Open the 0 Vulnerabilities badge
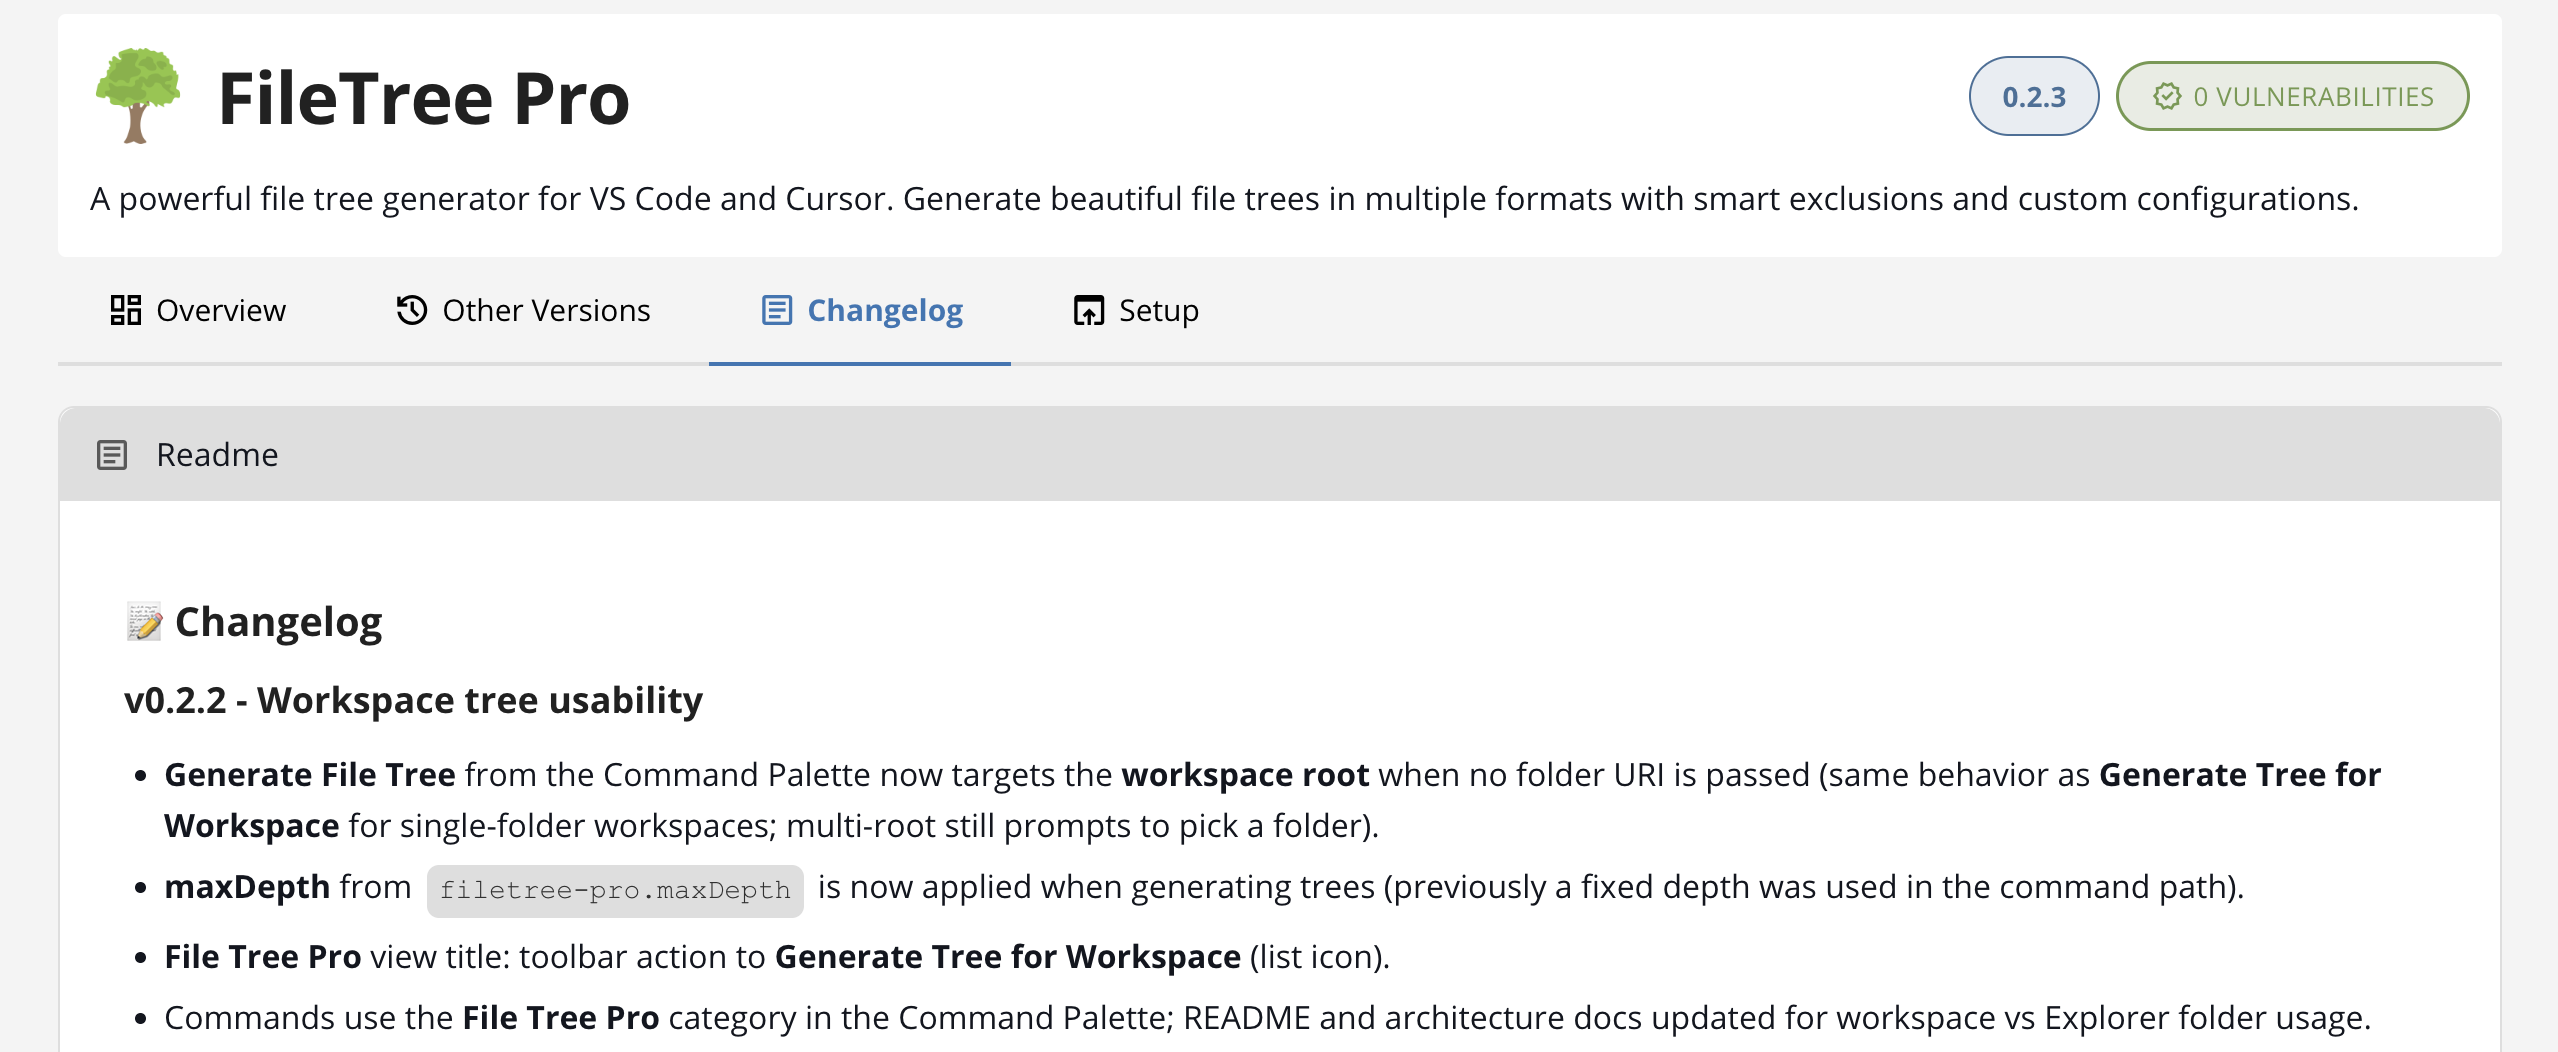The image size is (2558, 1052). 2292,96
